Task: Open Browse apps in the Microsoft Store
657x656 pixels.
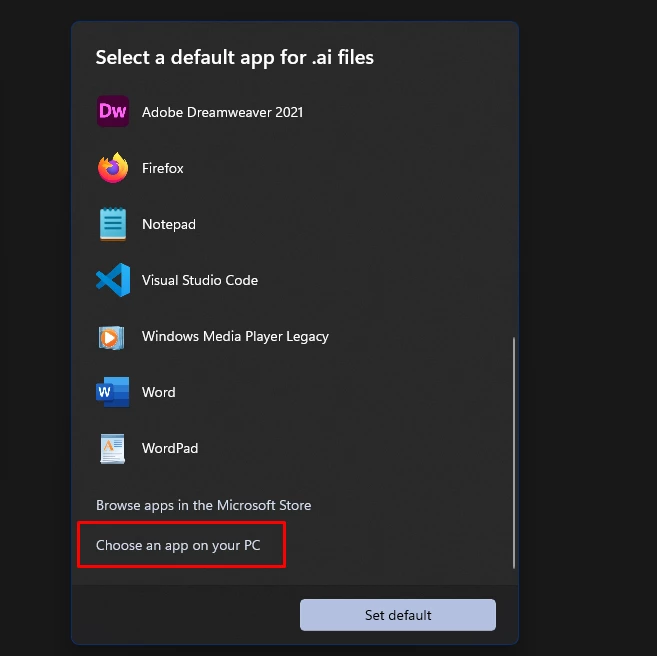Action: pyautogui.click(x=203, y=505)
